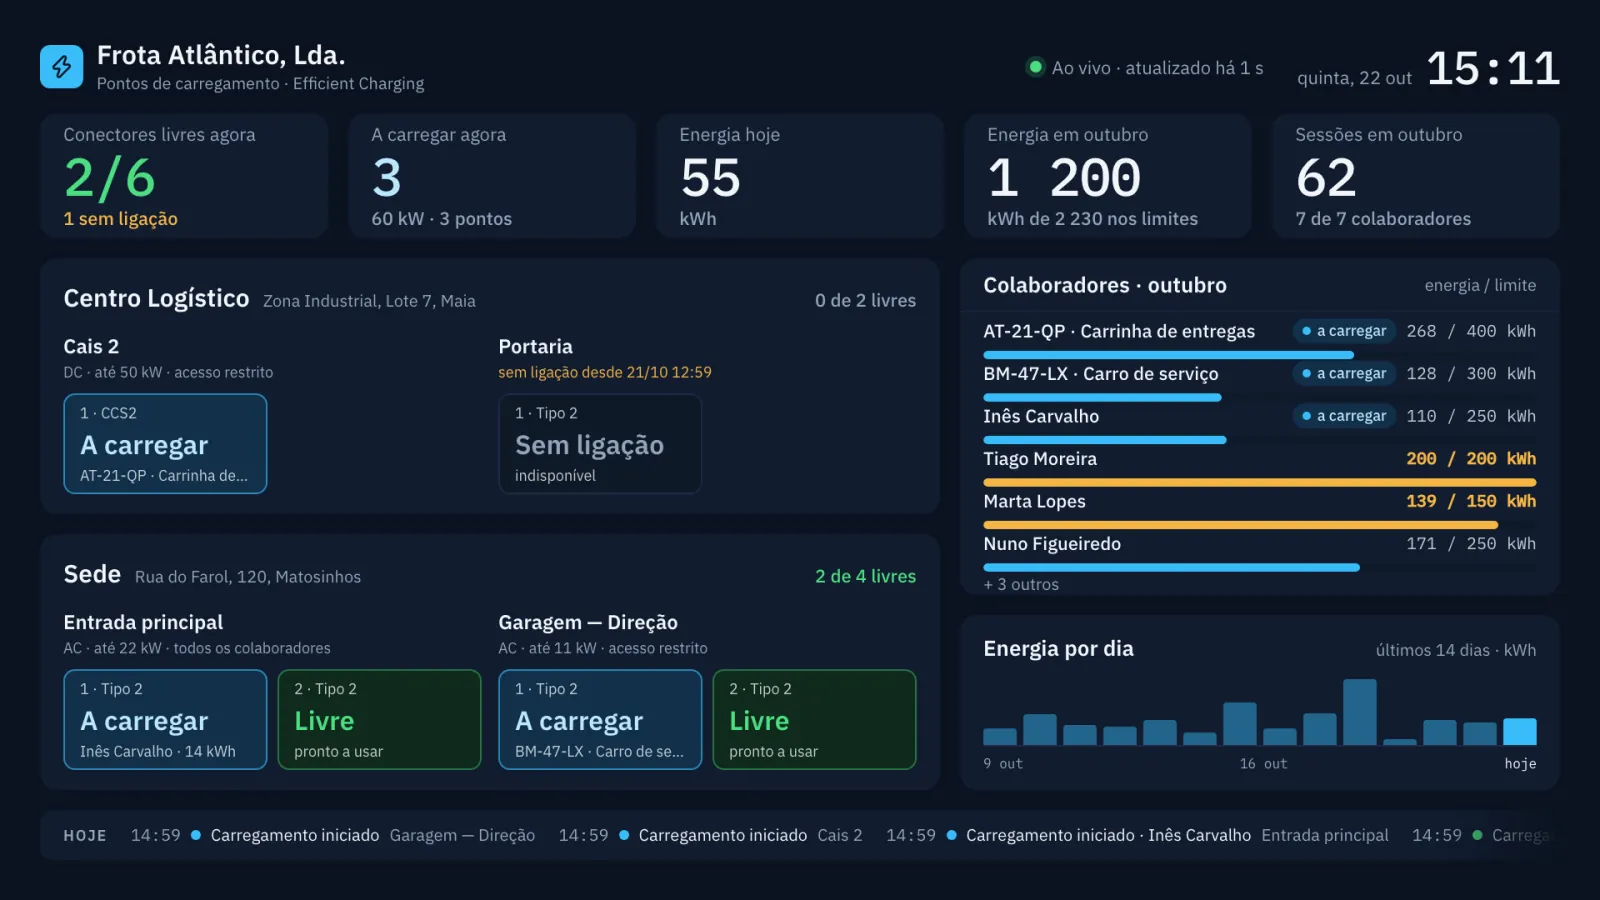Click the Sede site heading
Viewport: 1600px width, 900px height.
[92, 574]
